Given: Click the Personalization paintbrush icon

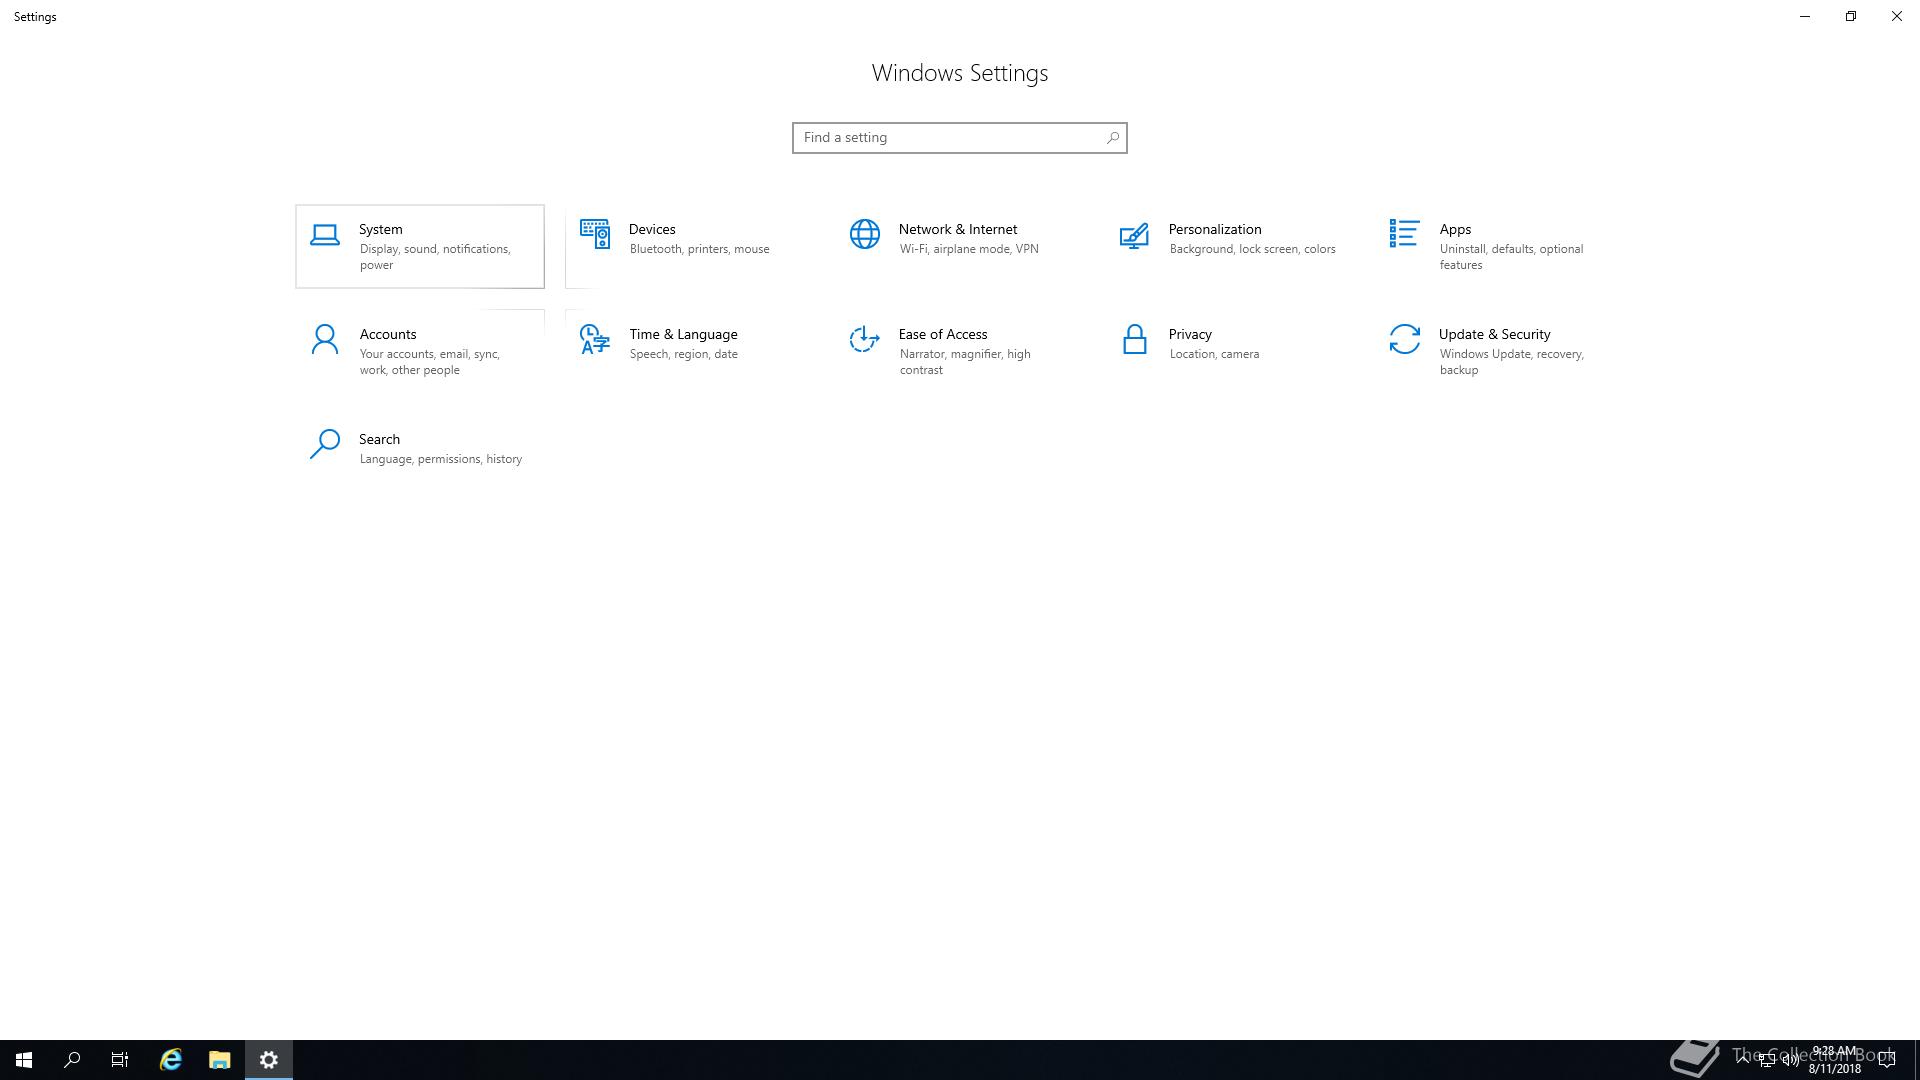Looking at the screenshot, I should [x=1134, y=235].
